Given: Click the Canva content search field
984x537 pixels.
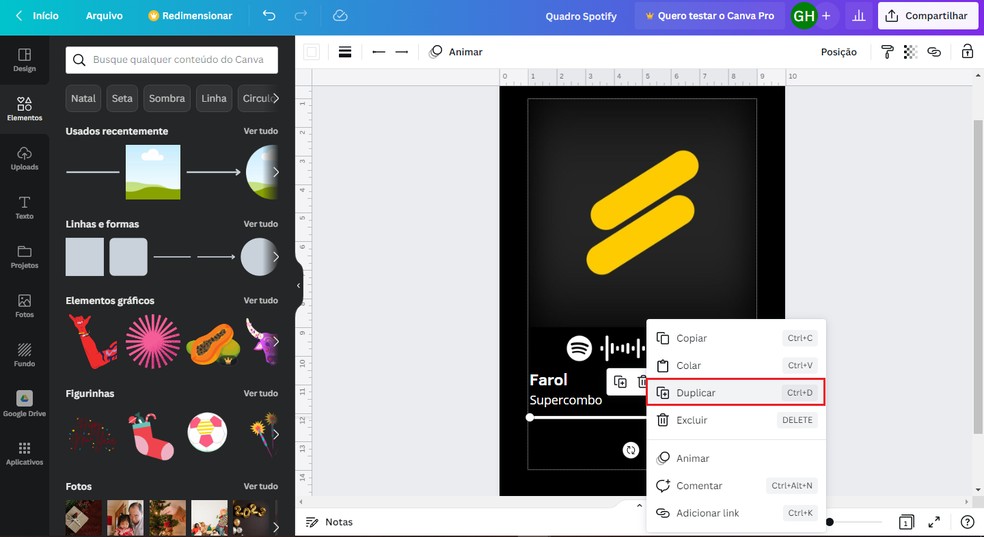Looking at the screenshot, I should (172, 60).
